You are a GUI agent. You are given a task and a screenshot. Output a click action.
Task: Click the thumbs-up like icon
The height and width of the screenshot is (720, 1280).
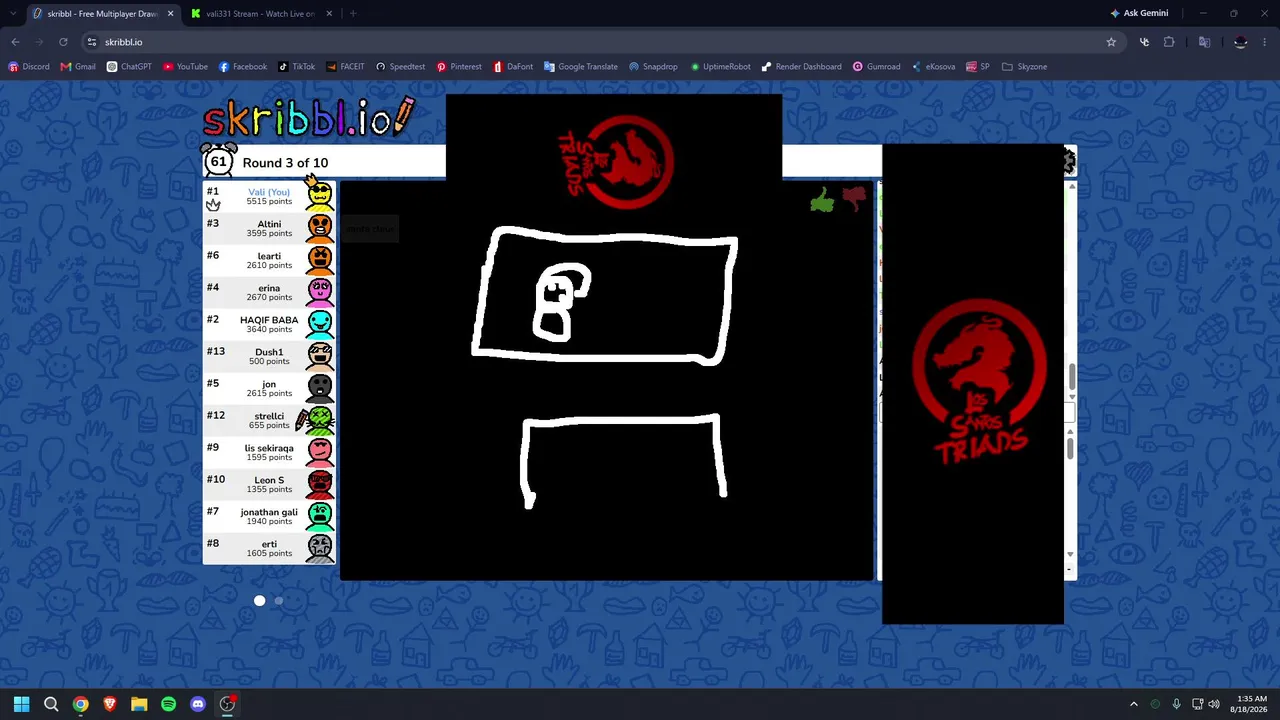[x=822, y=202]
